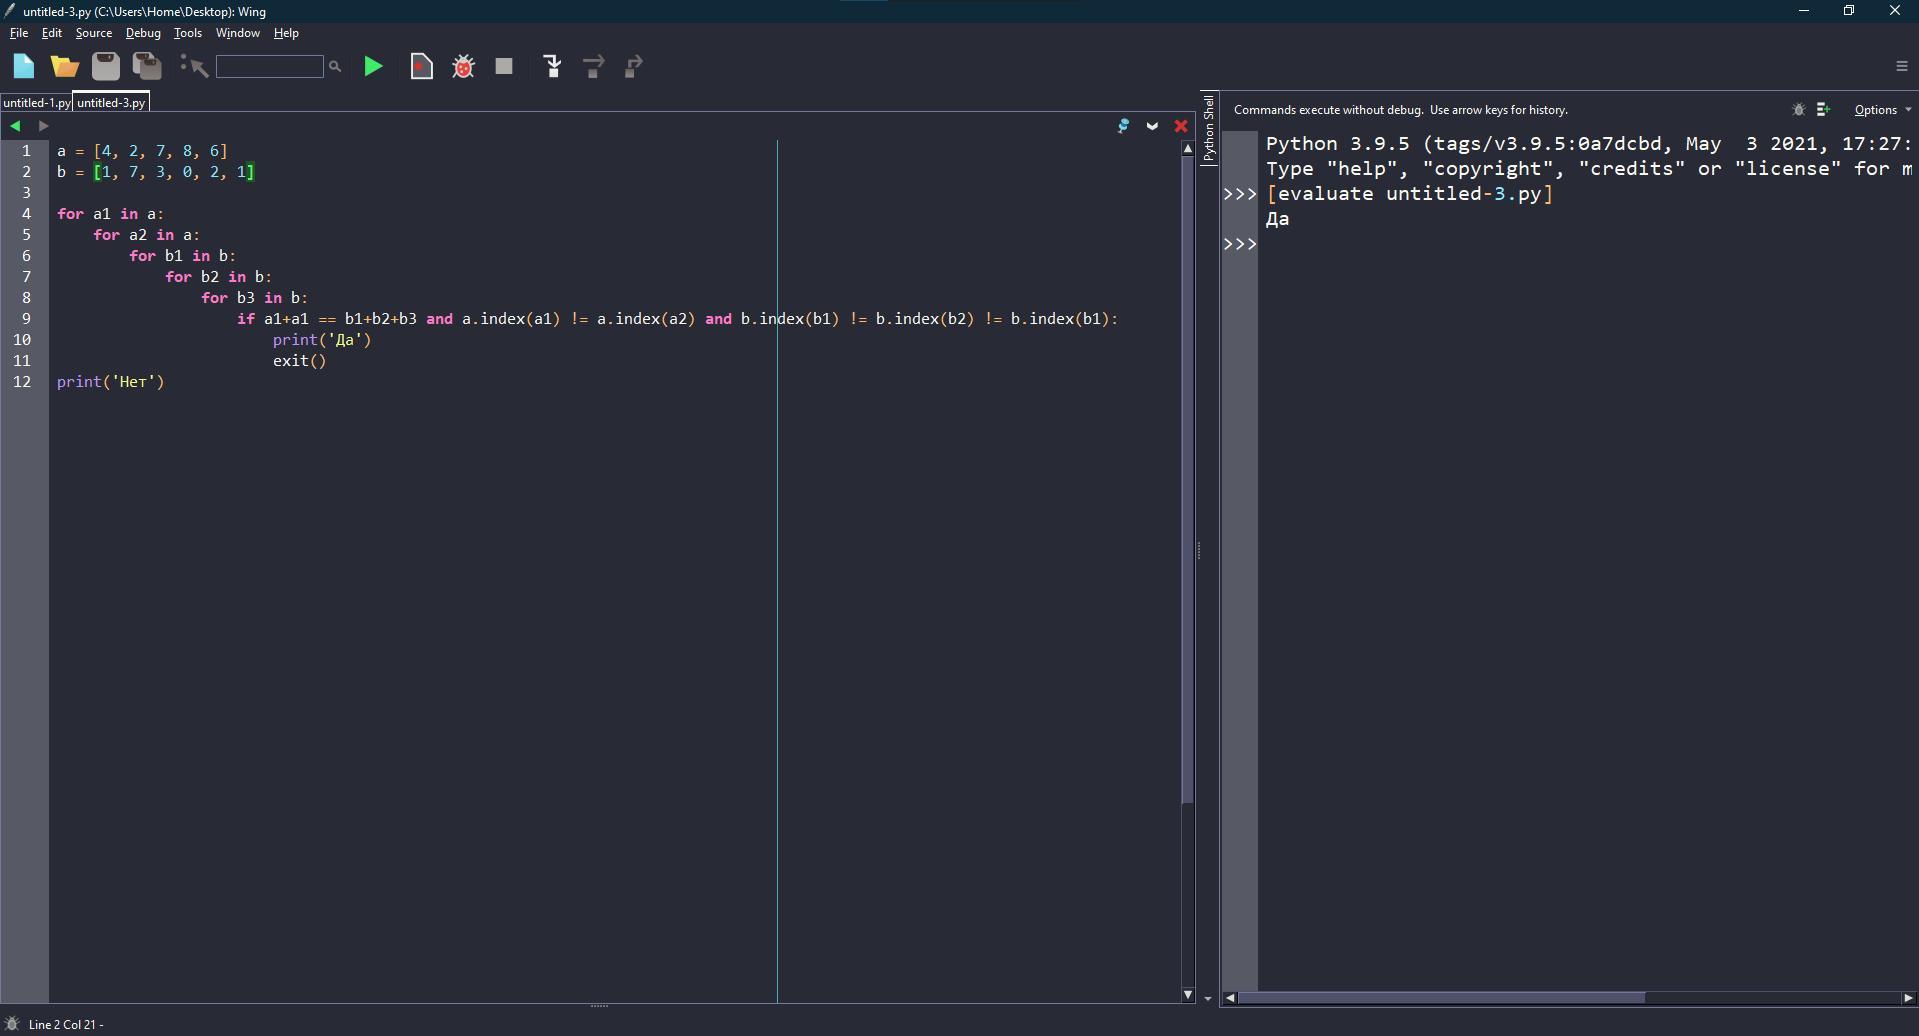
Task: Click the stop square toolbar icon
Action: (x=504, y=67)
